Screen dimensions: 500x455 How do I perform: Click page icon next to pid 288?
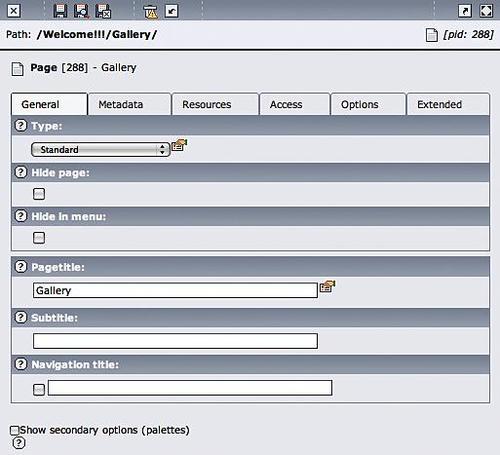pos(432,35)
